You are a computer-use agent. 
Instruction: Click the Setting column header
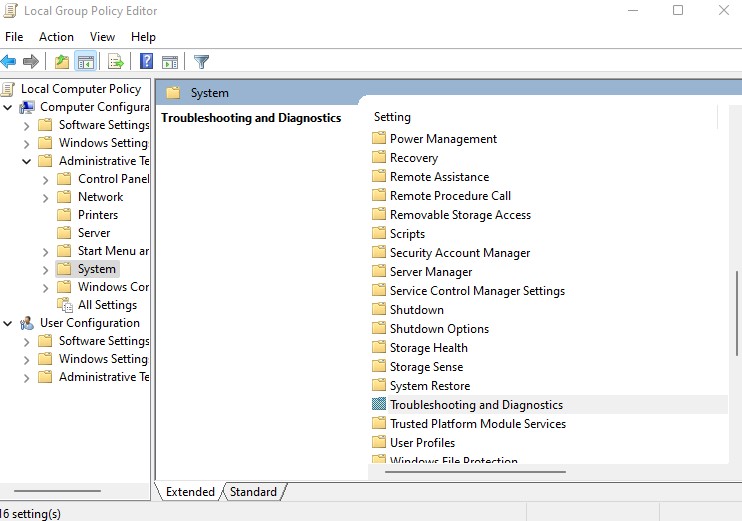(392, 117)
